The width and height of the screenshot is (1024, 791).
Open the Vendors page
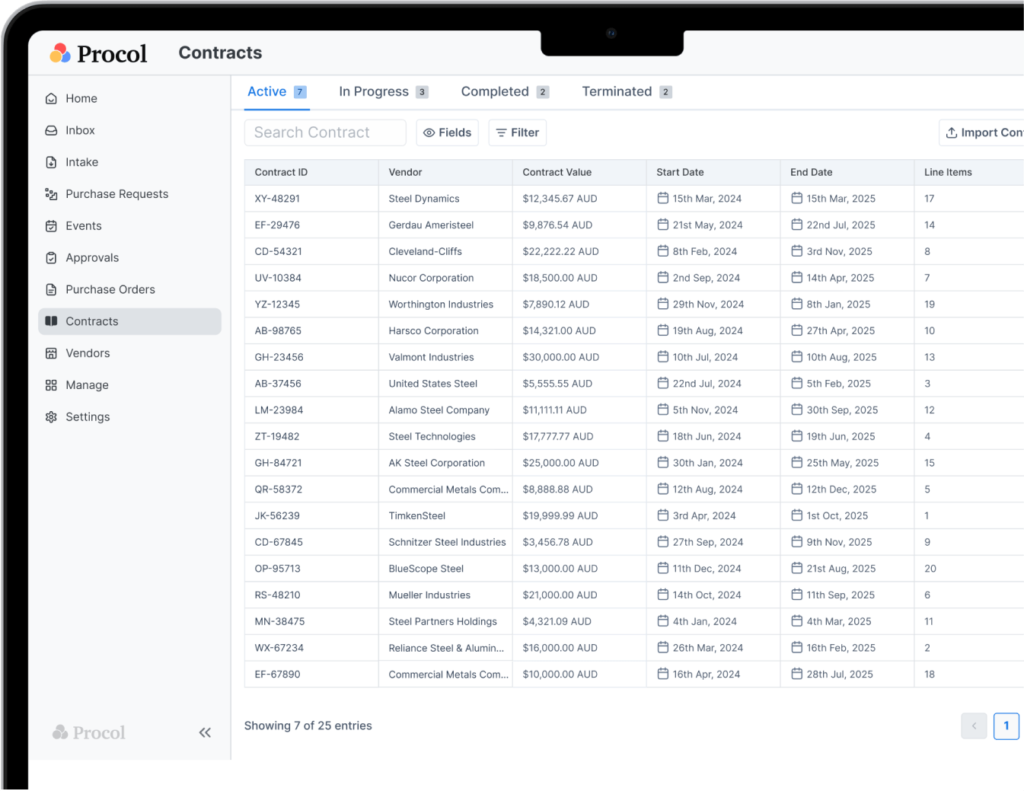[x=87, y=353]
